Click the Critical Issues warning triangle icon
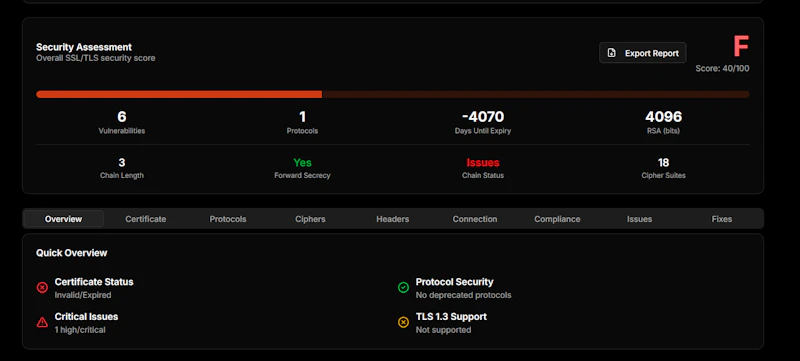 coord(42,322)
